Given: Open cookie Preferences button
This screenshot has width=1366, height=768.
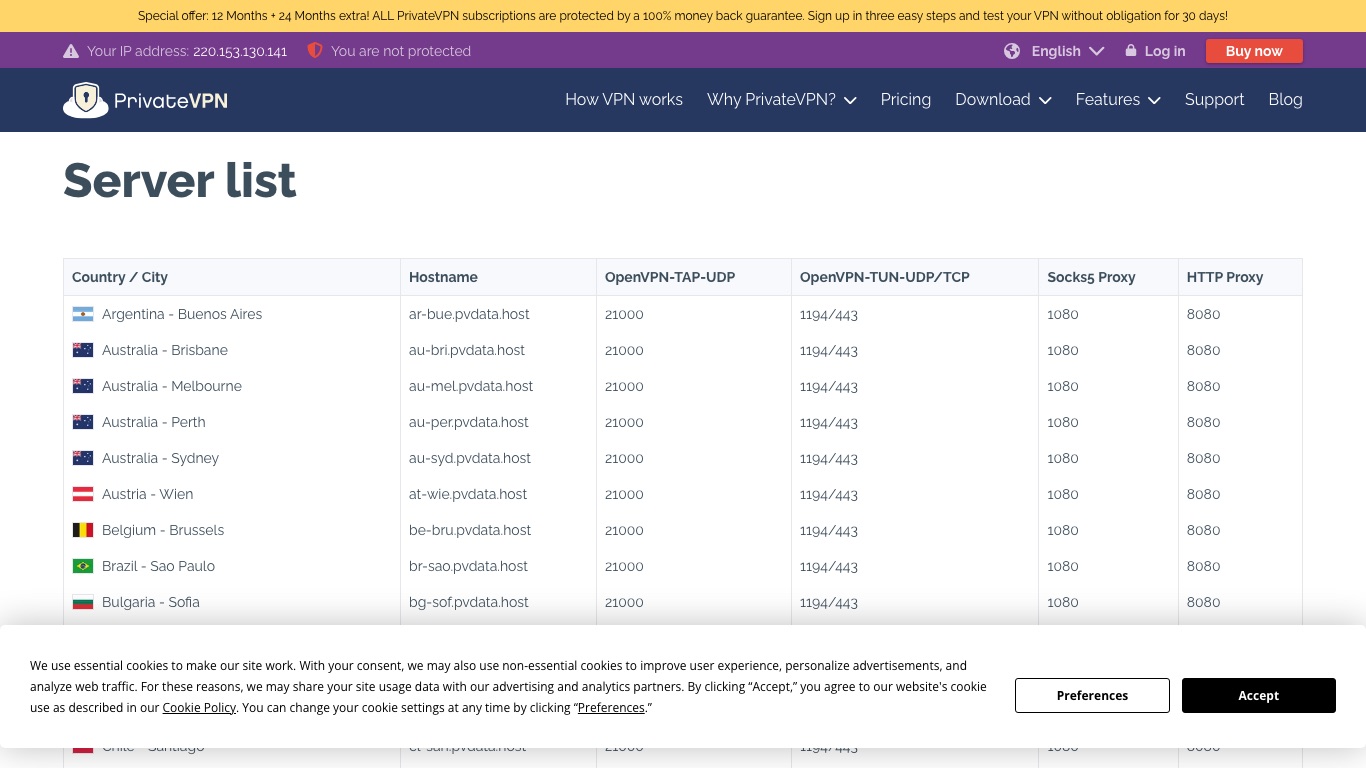Looking at the screenshot, I should [1092, 695].
